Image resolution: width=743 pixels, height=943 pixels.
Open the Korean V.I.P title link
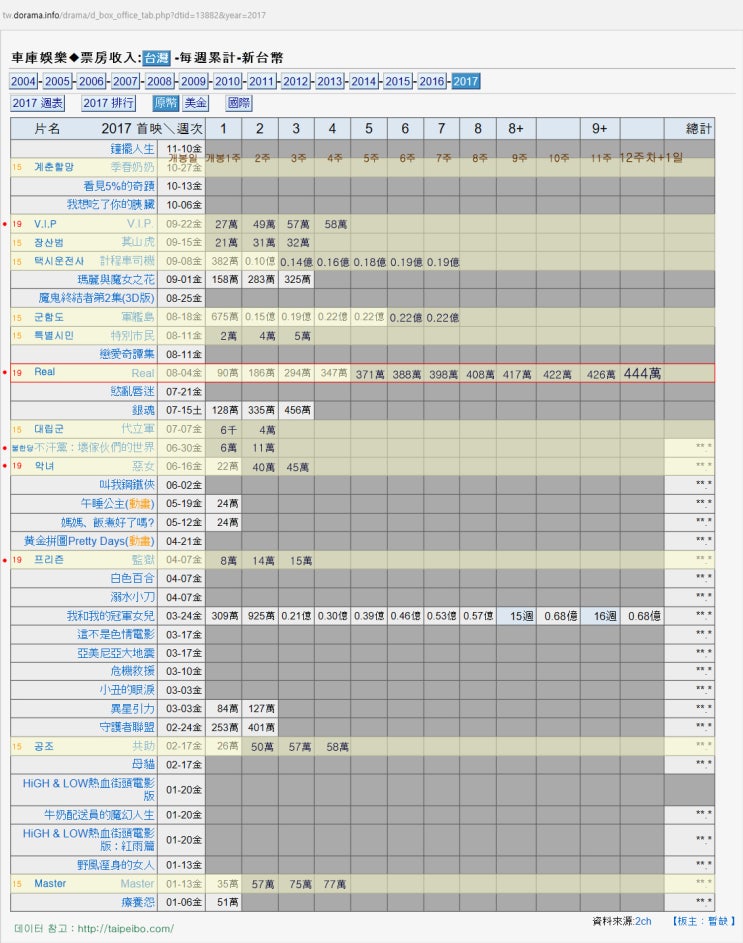tap(45, 224)
